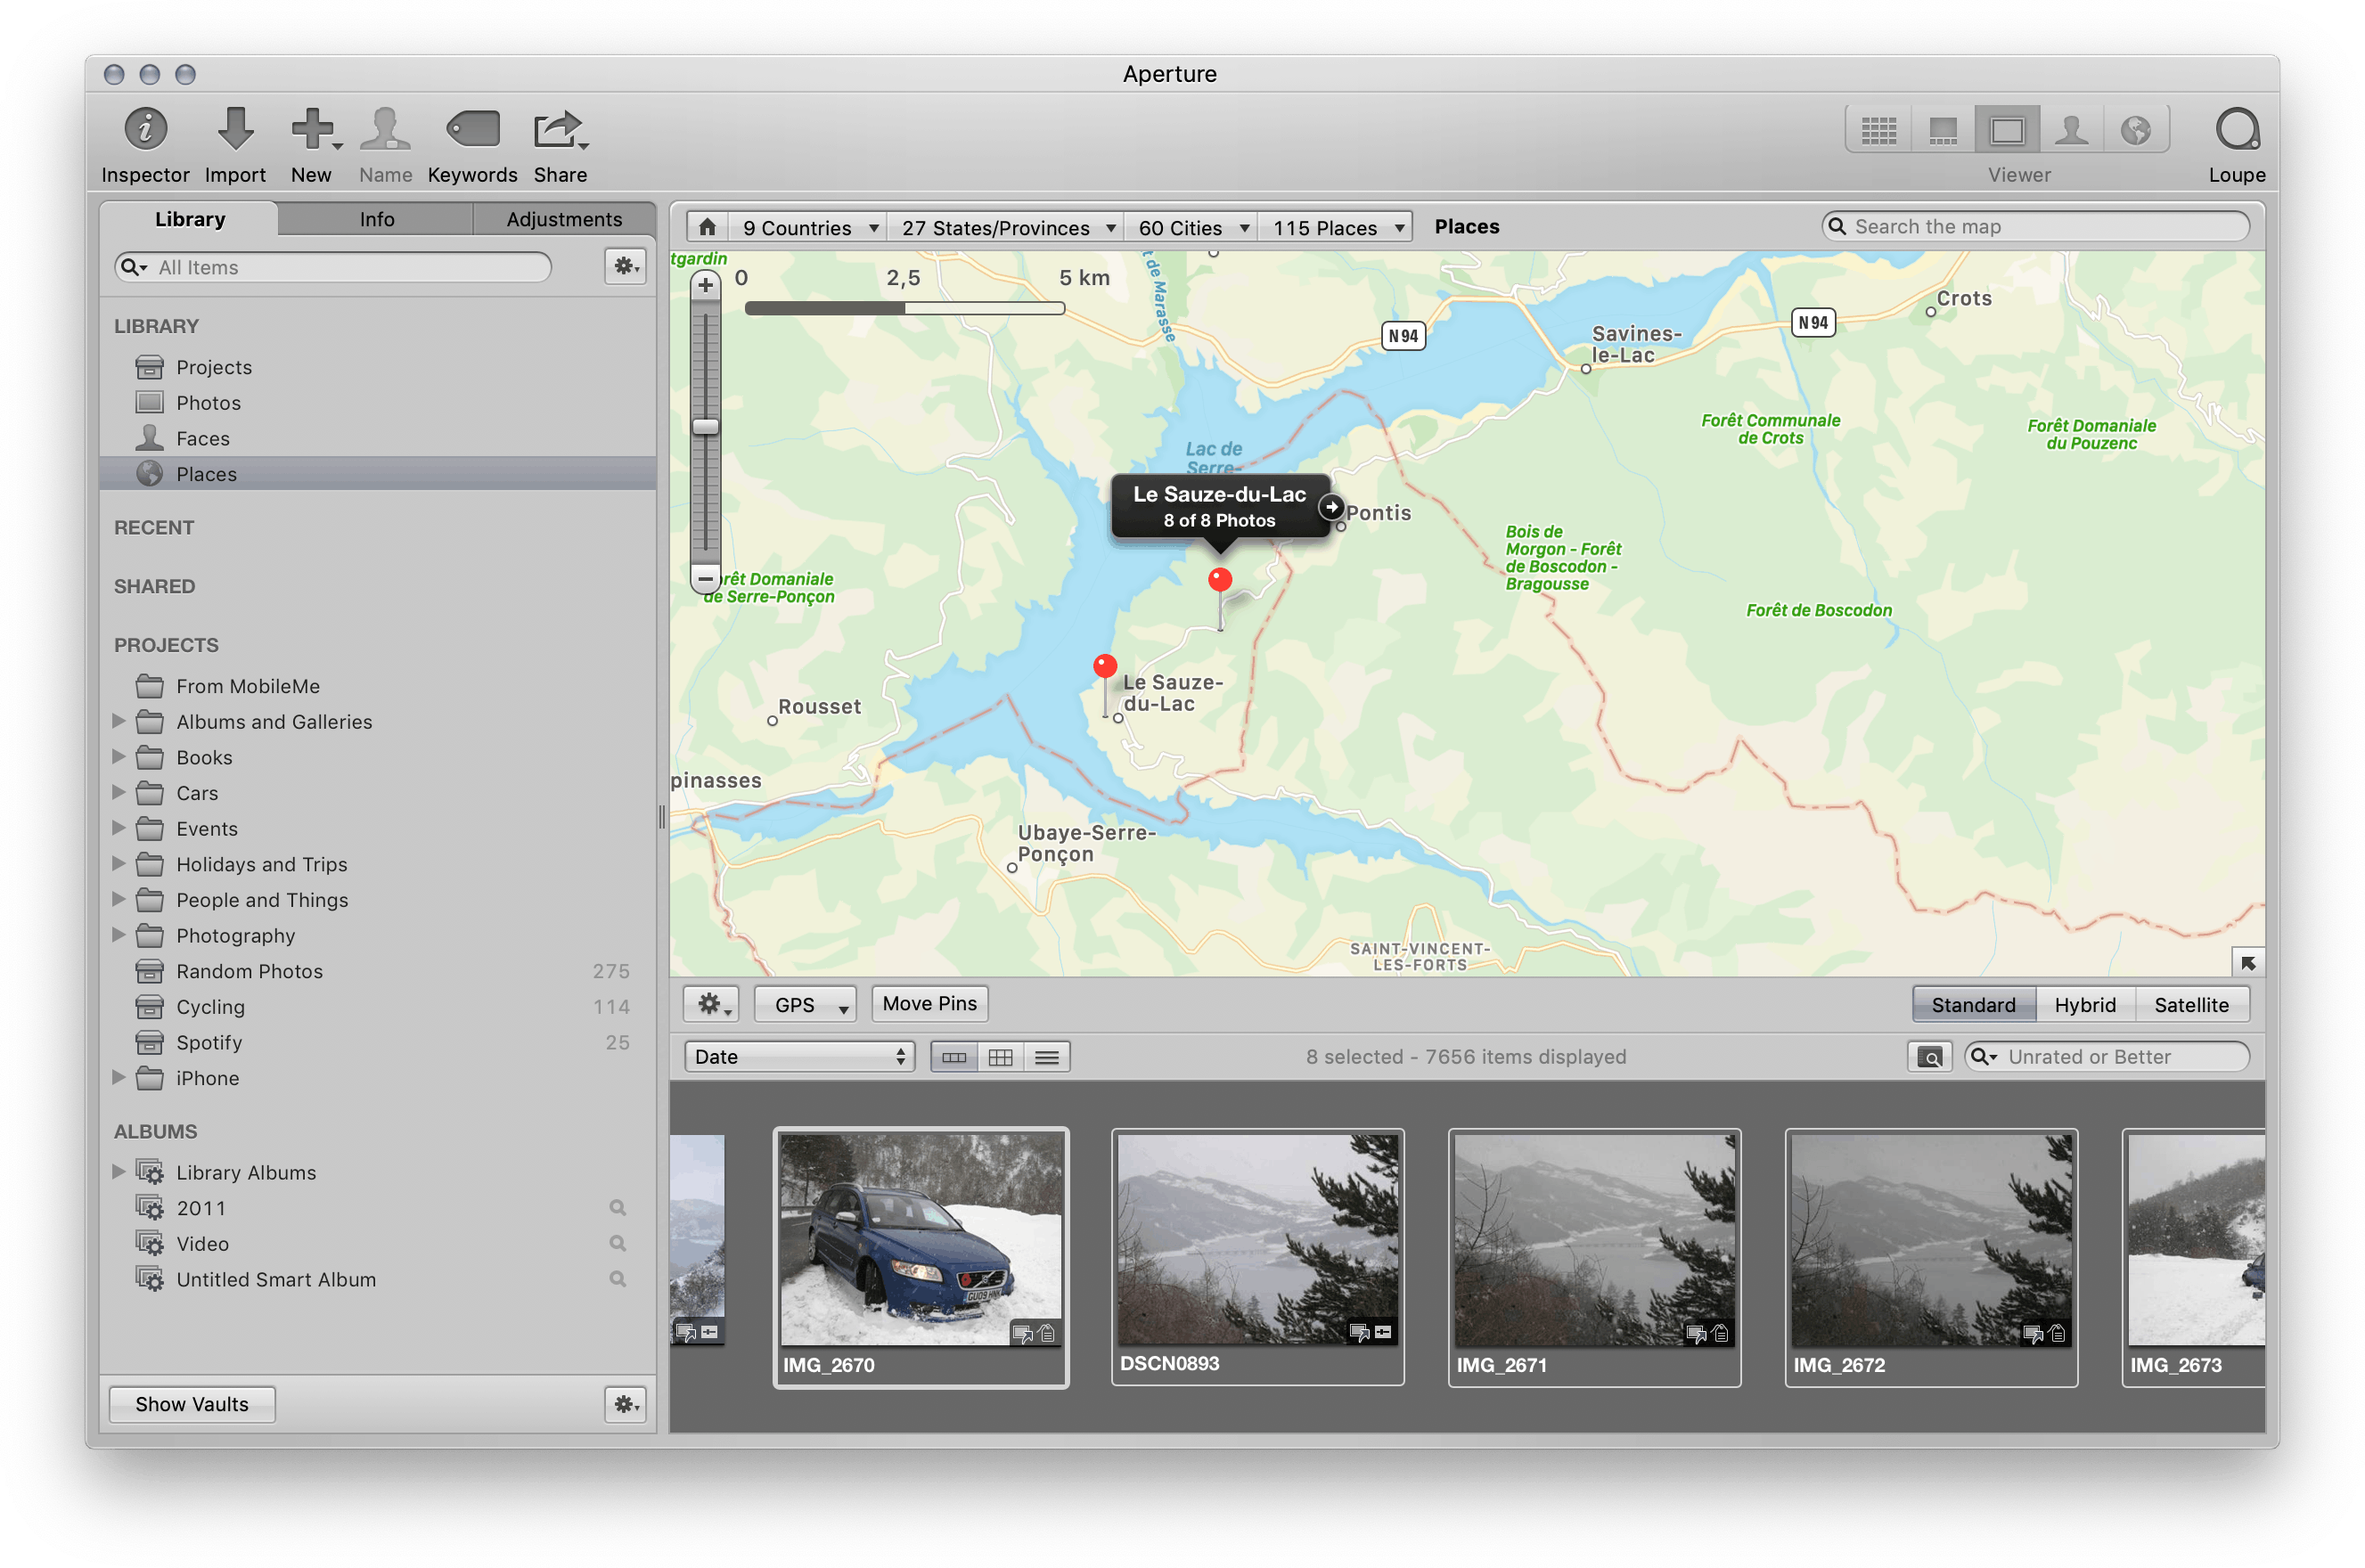Select the IMG_2671 thumbnail
The image size is (2365, 1568).
click(1594, 1240)
